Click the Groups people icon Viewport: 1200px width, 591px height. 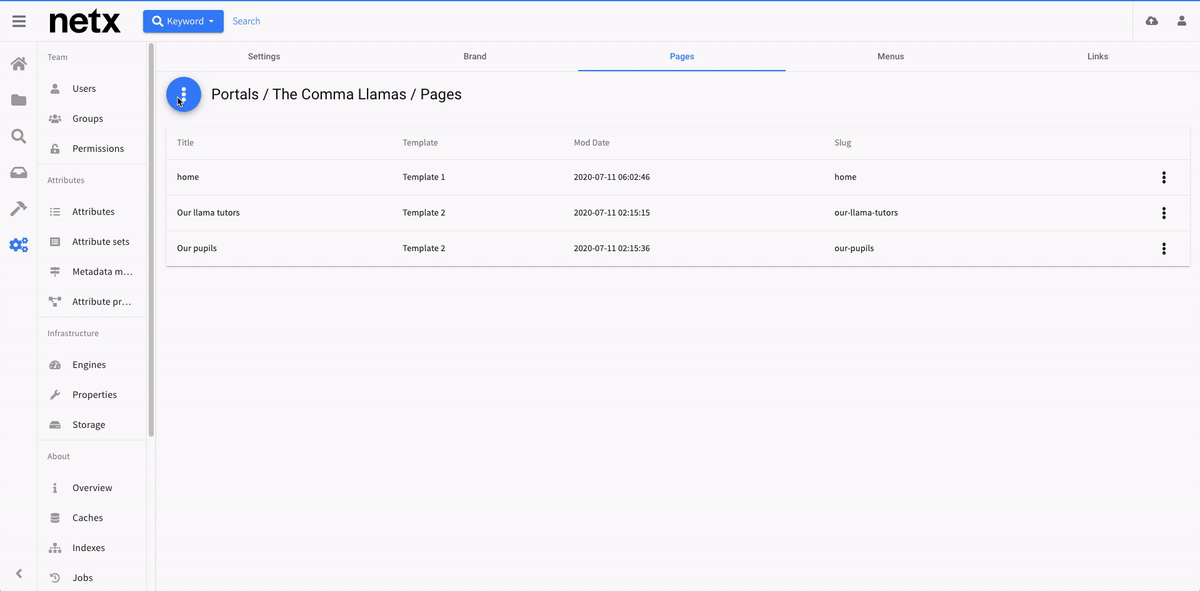(55, 119)
